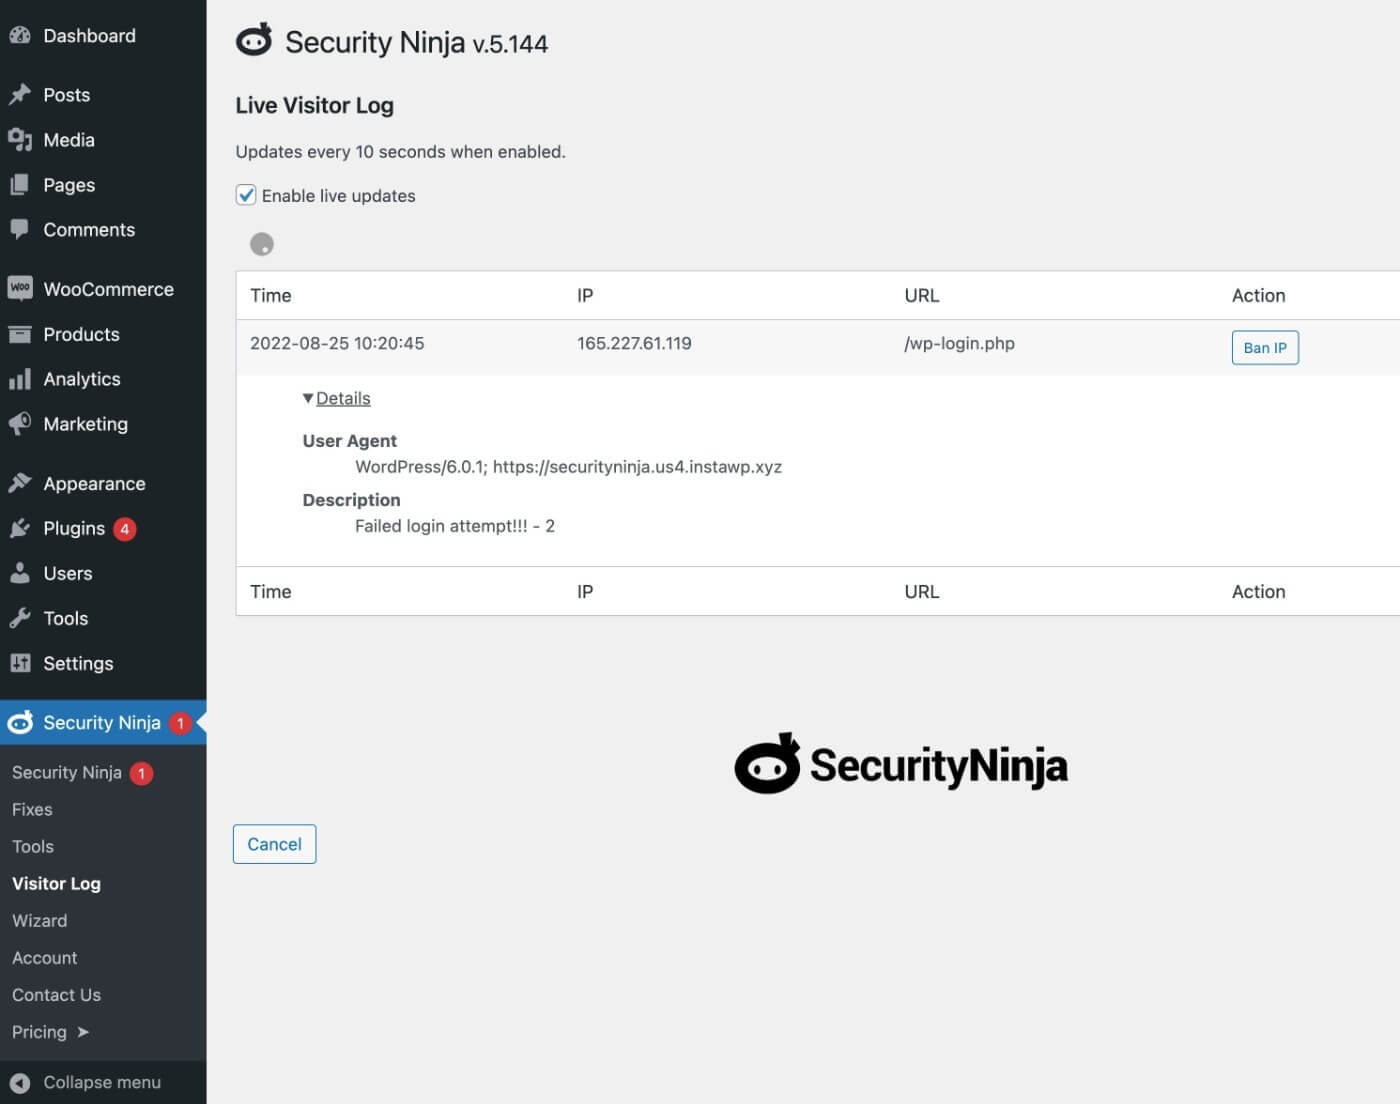Click the red badge on Security Ninja top menu
The width and height of the screenshot is (1400, 1104).
point(180,723)
